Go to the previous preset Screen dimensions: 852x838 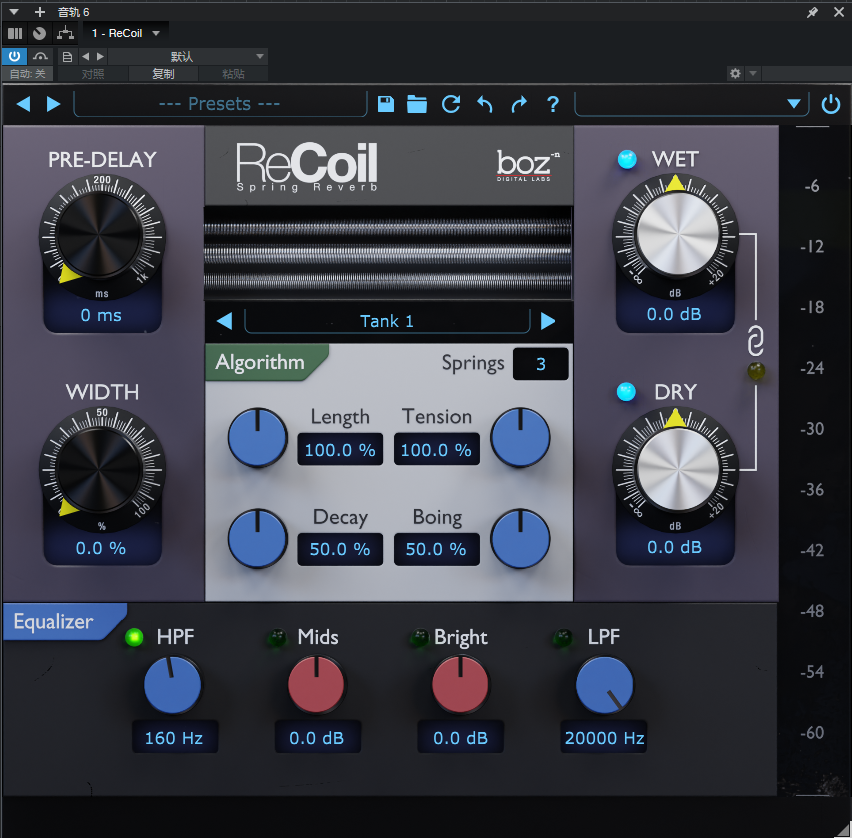(23, 104)
